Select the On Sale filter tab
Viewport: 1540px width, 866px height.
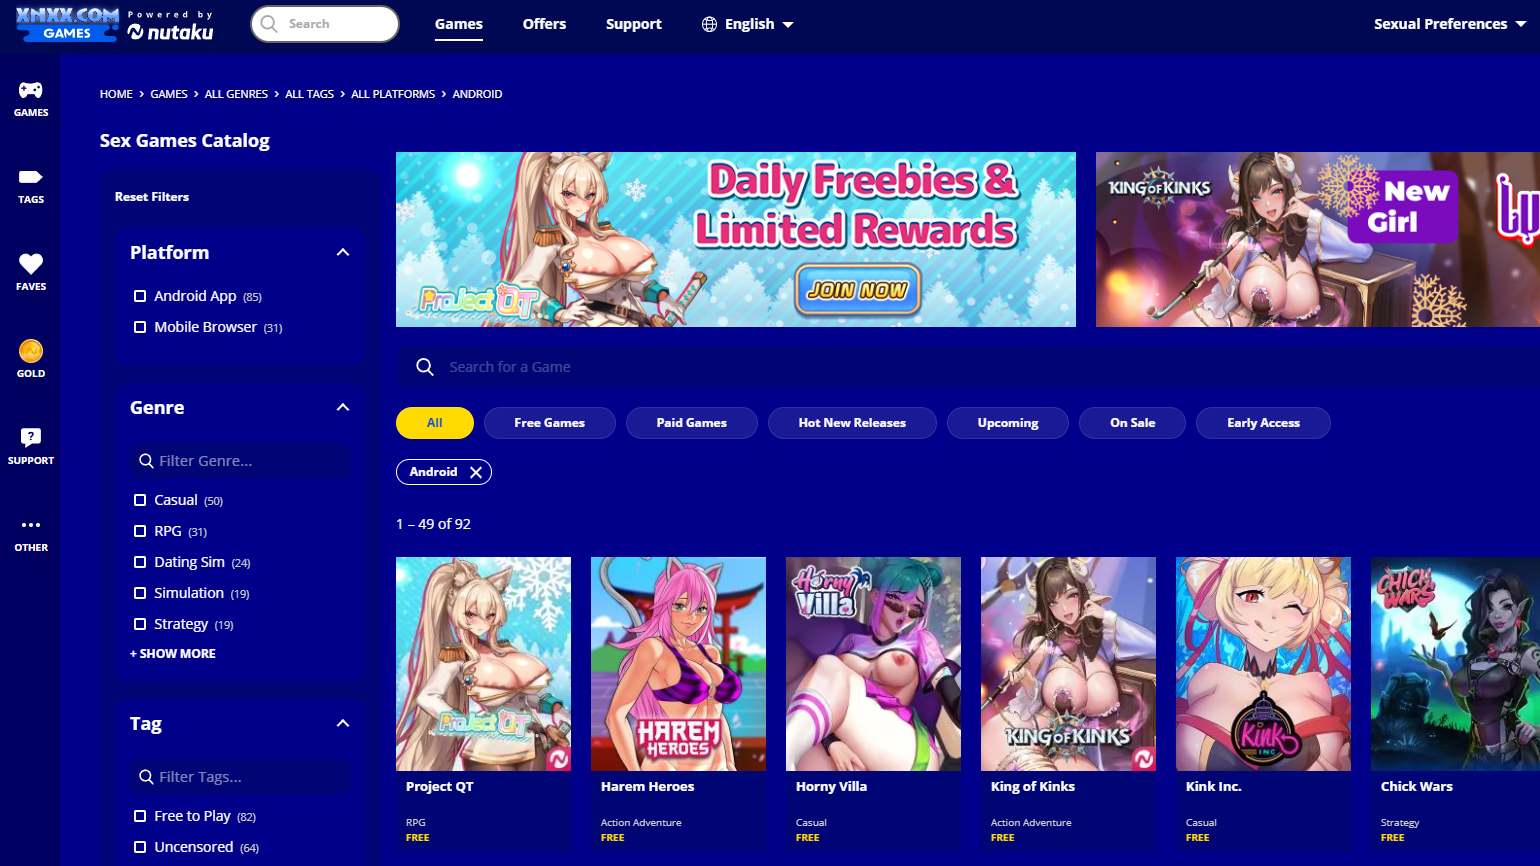coord(1132,423)
